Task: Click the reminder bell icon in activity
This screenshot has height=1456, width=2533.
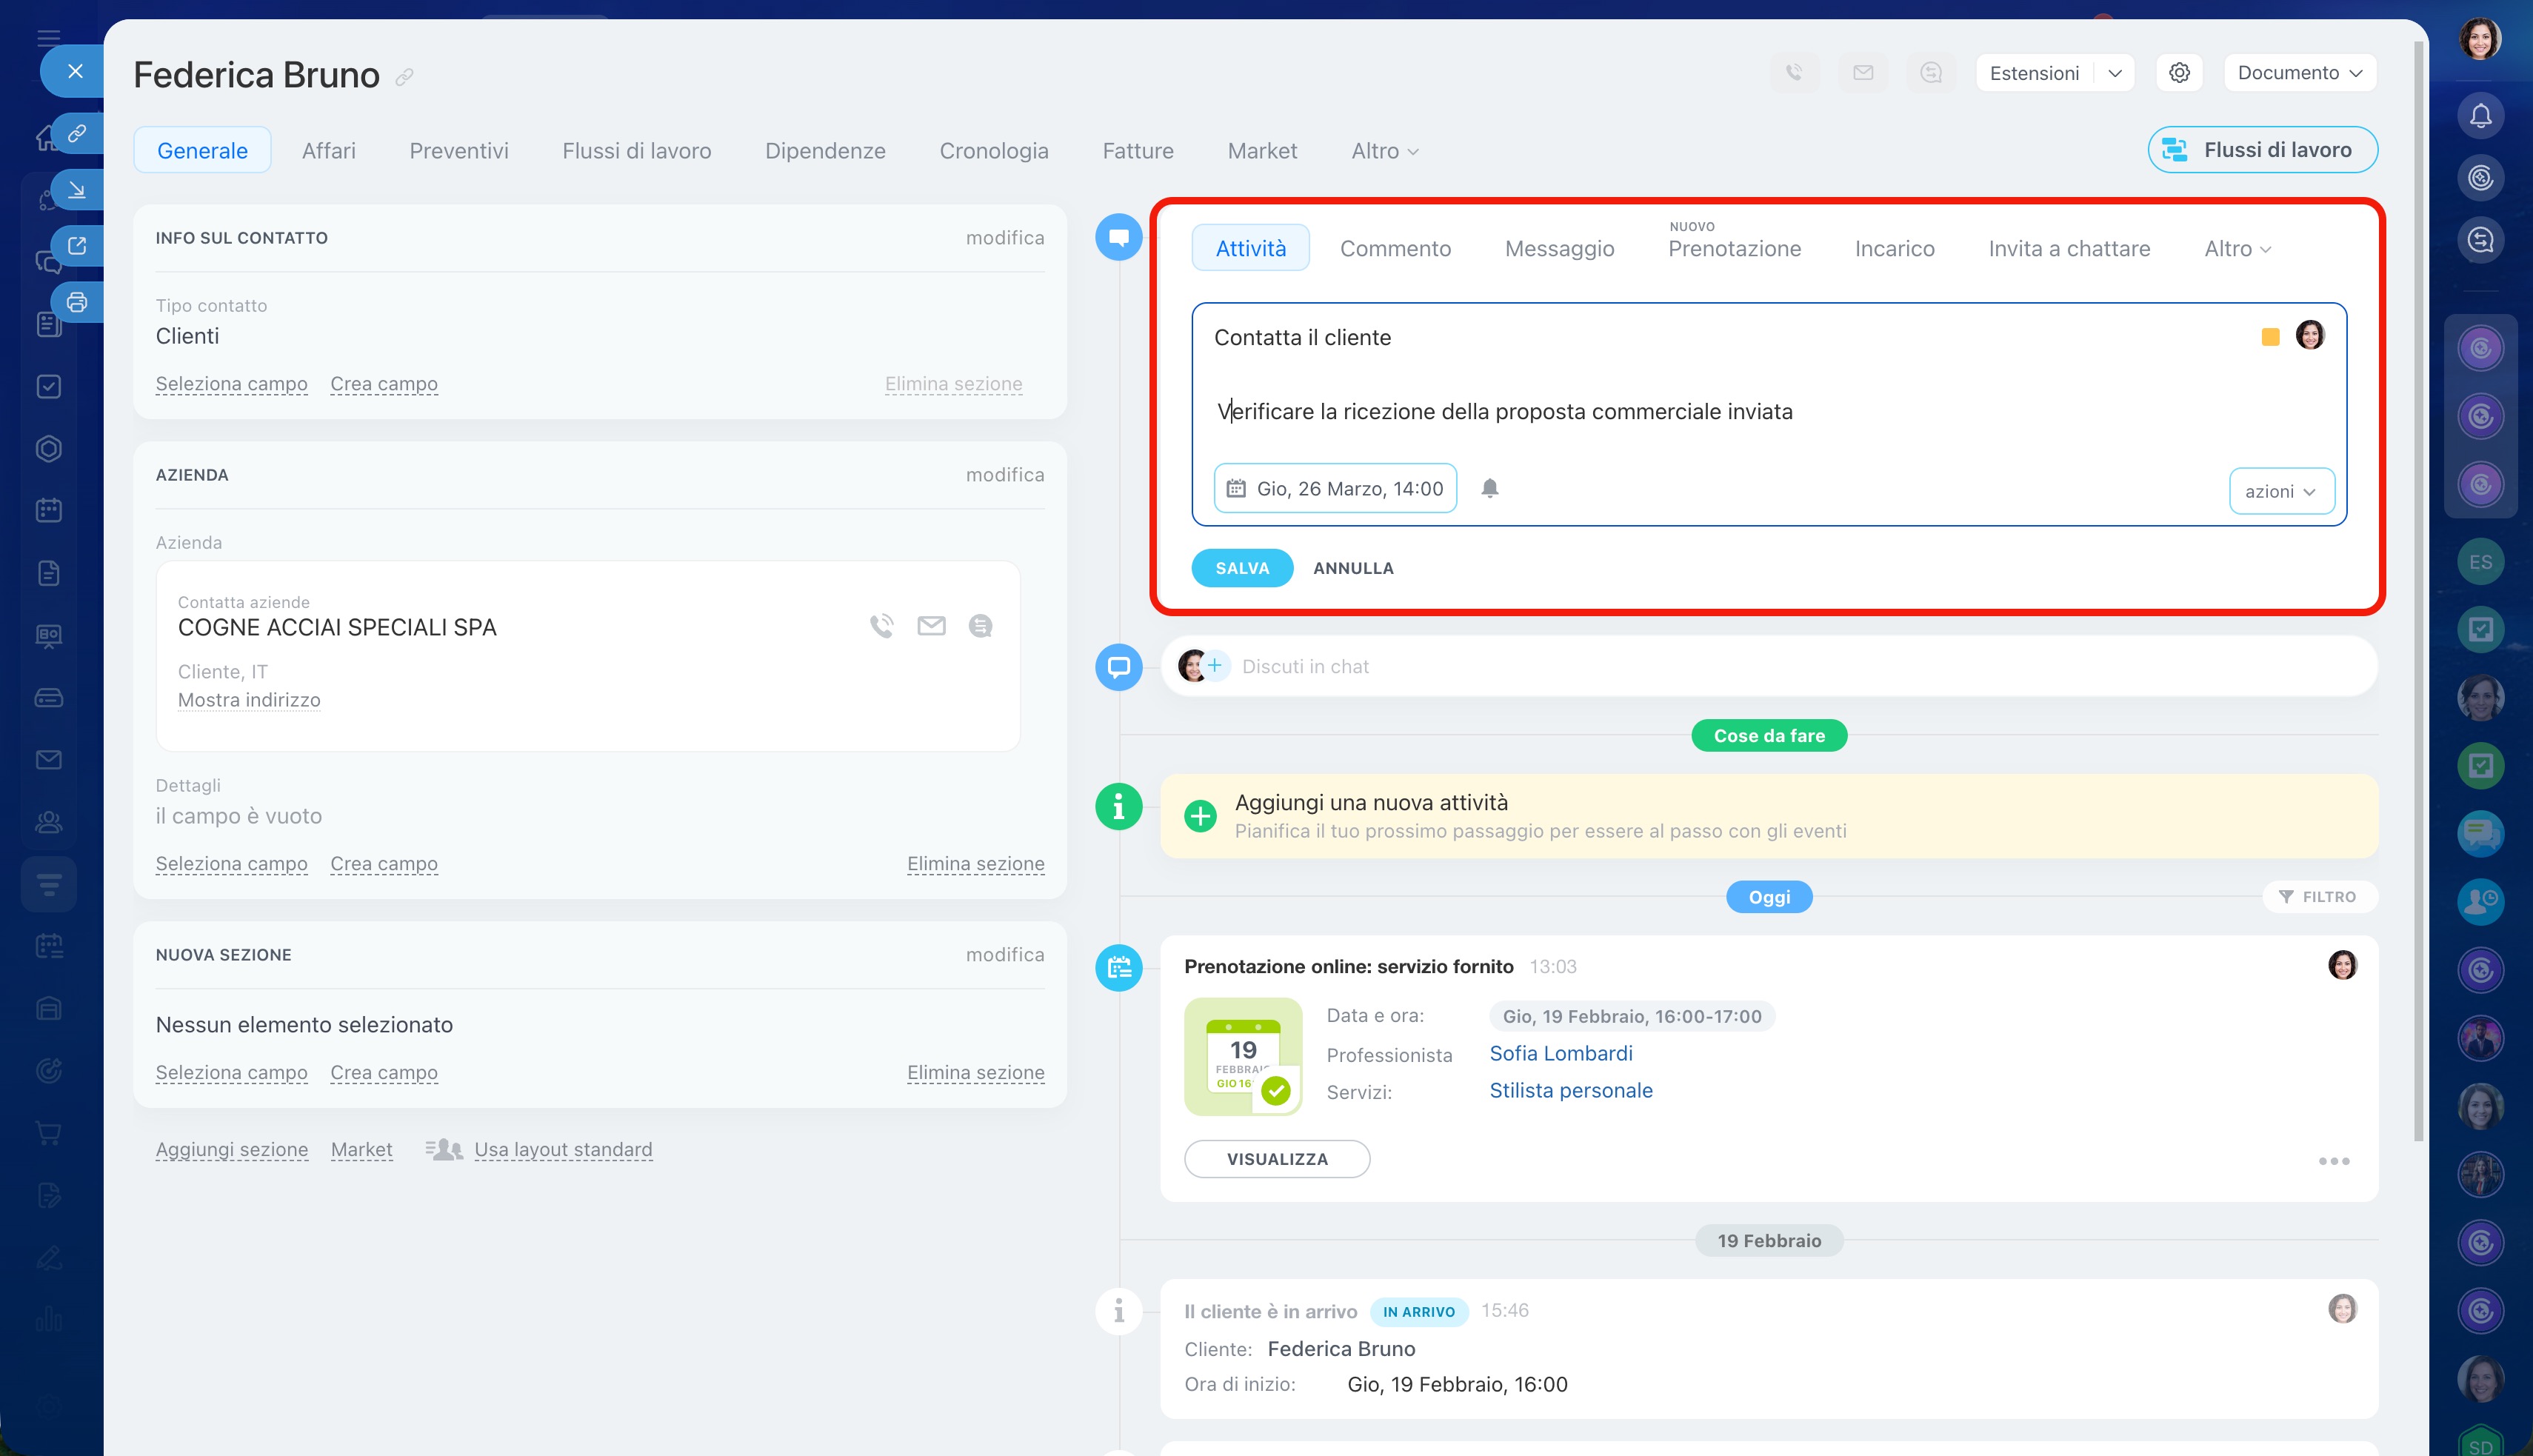Action: point(1489,488)
